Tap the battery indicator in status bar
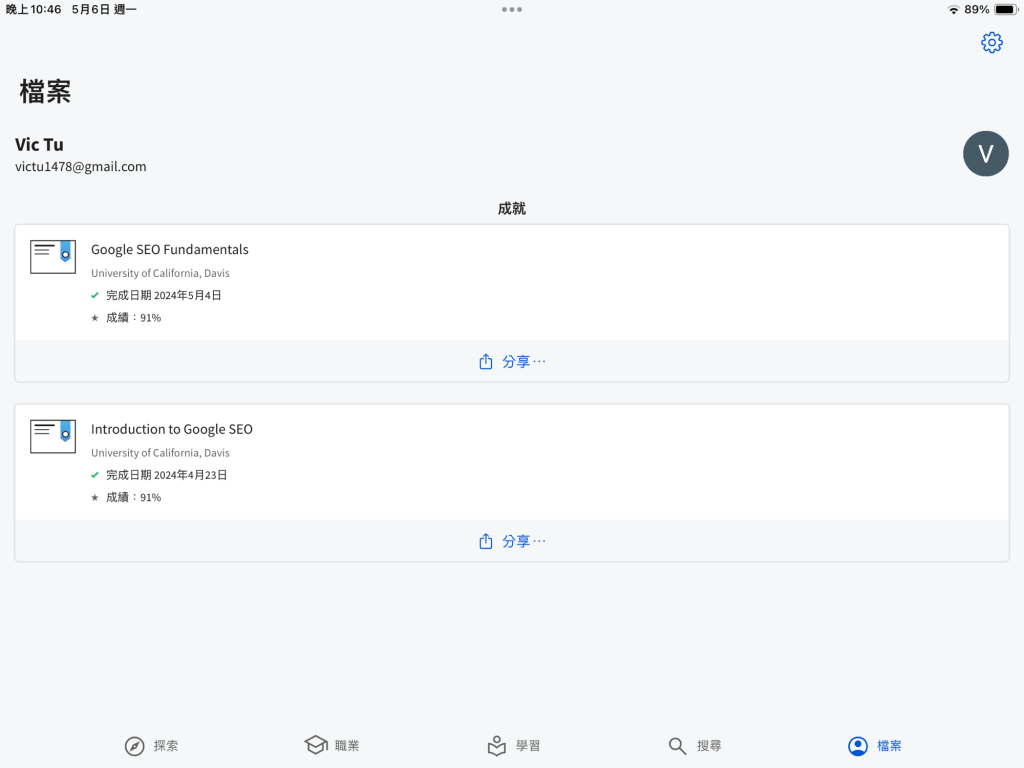The image size is (1024, 768). click(x=1006, y=9)
